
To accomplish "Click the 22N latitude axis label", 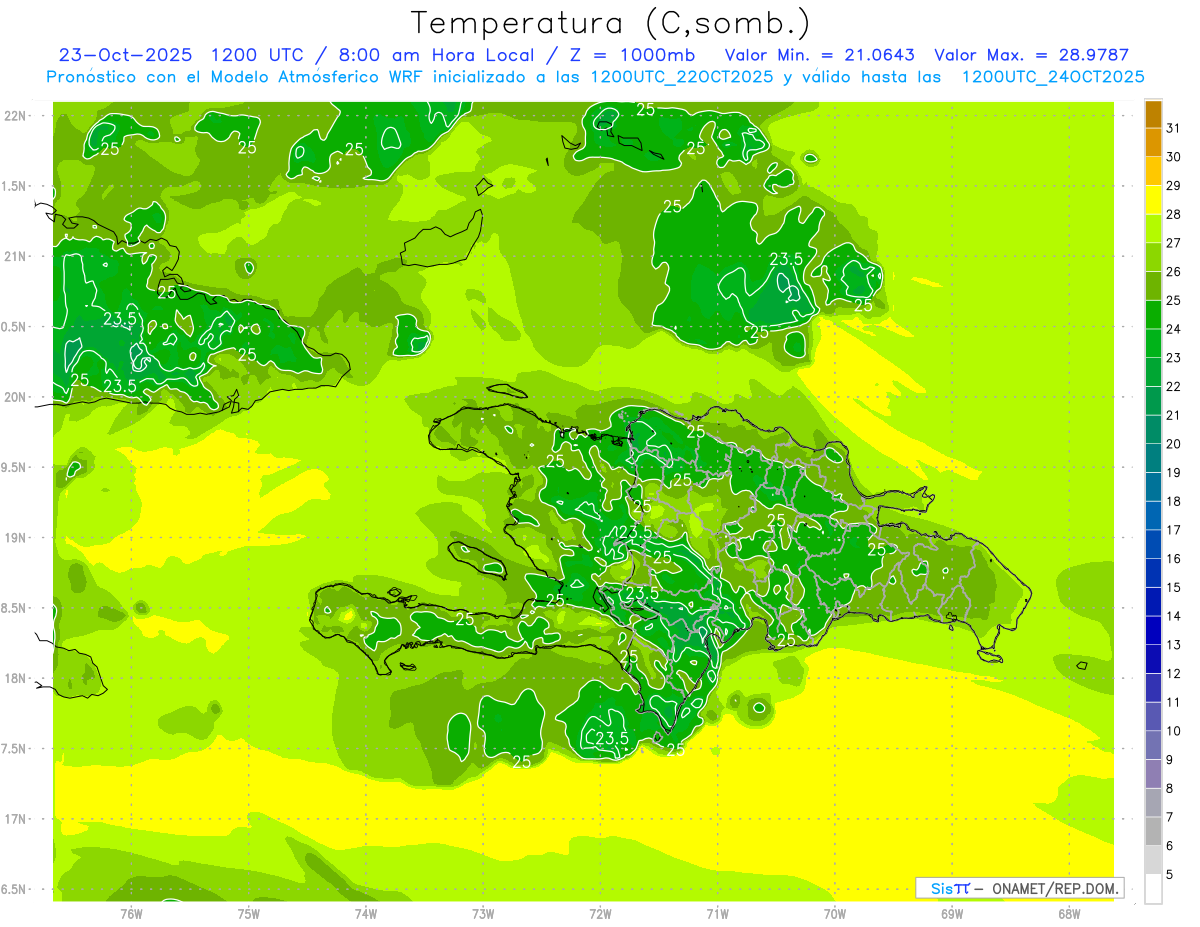I will pyautogui.click(x=15, y=116).
